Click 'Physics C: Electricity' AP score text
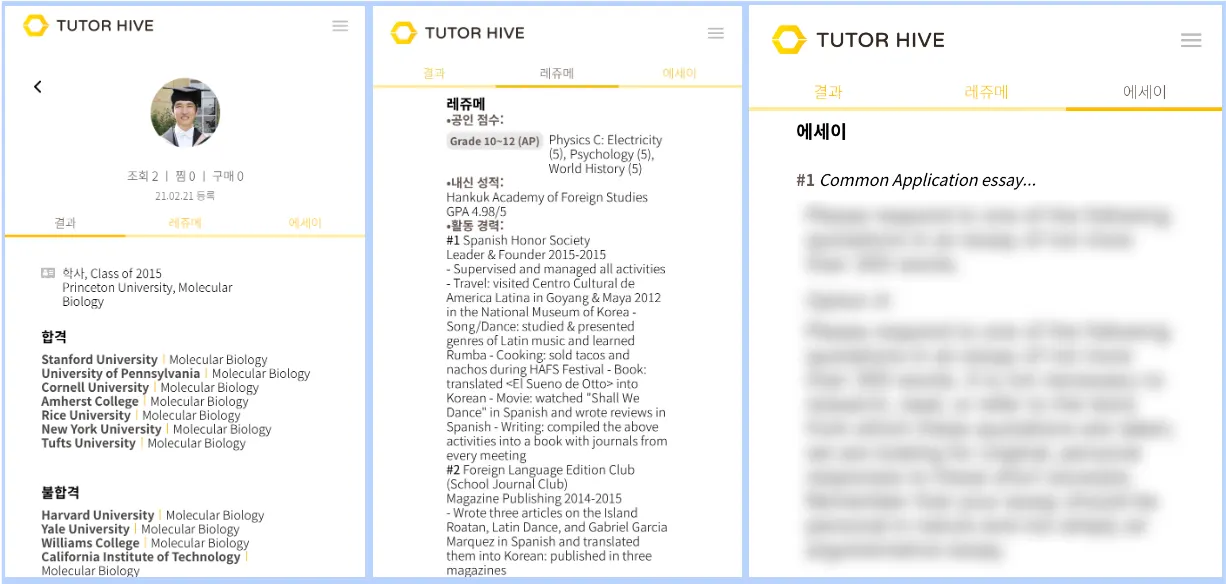The image size is (1226, 584). [605, 140]
